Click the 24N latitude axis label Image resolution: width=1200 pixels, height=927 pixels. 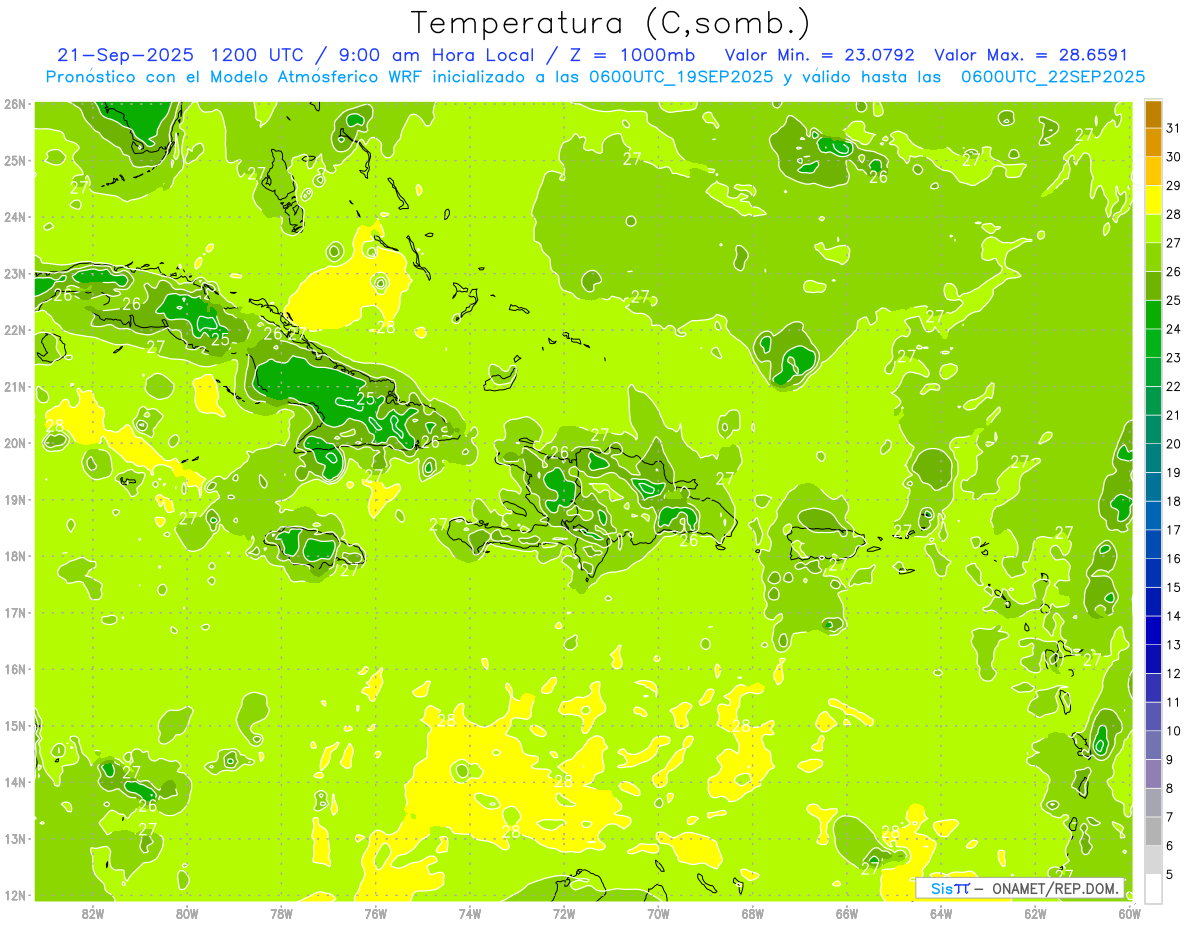(15, 217)
